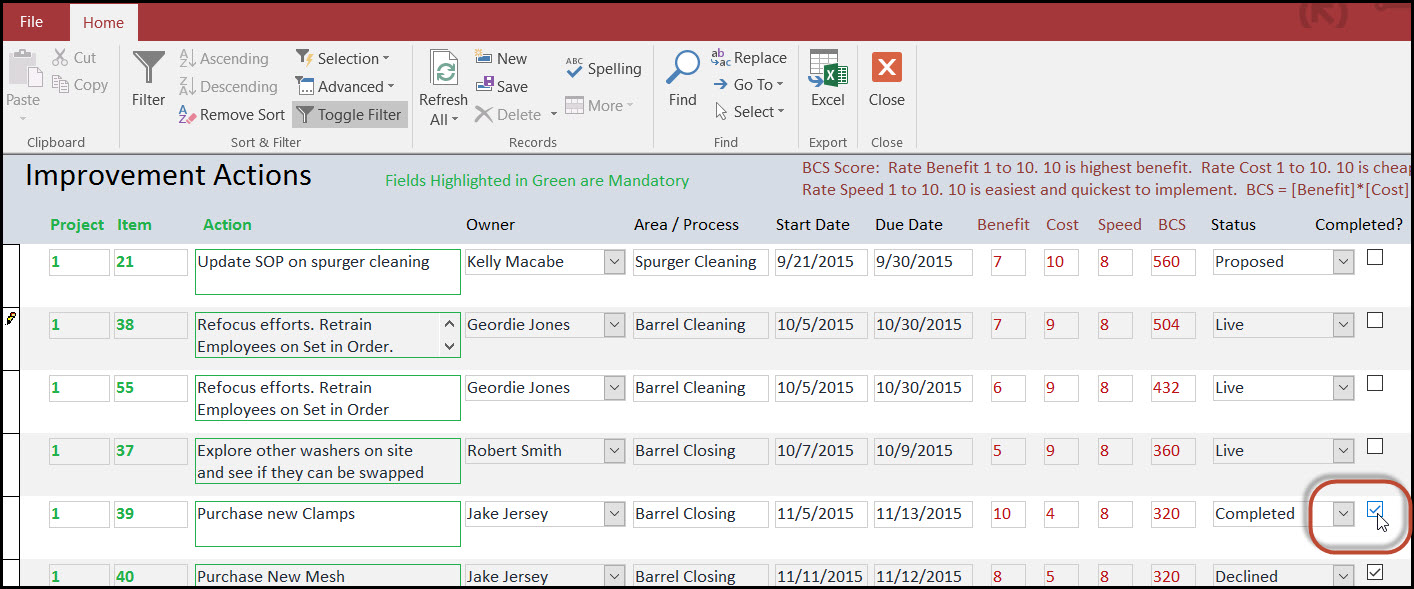Click Remove Sort
1414x589 pixels.
232,115
